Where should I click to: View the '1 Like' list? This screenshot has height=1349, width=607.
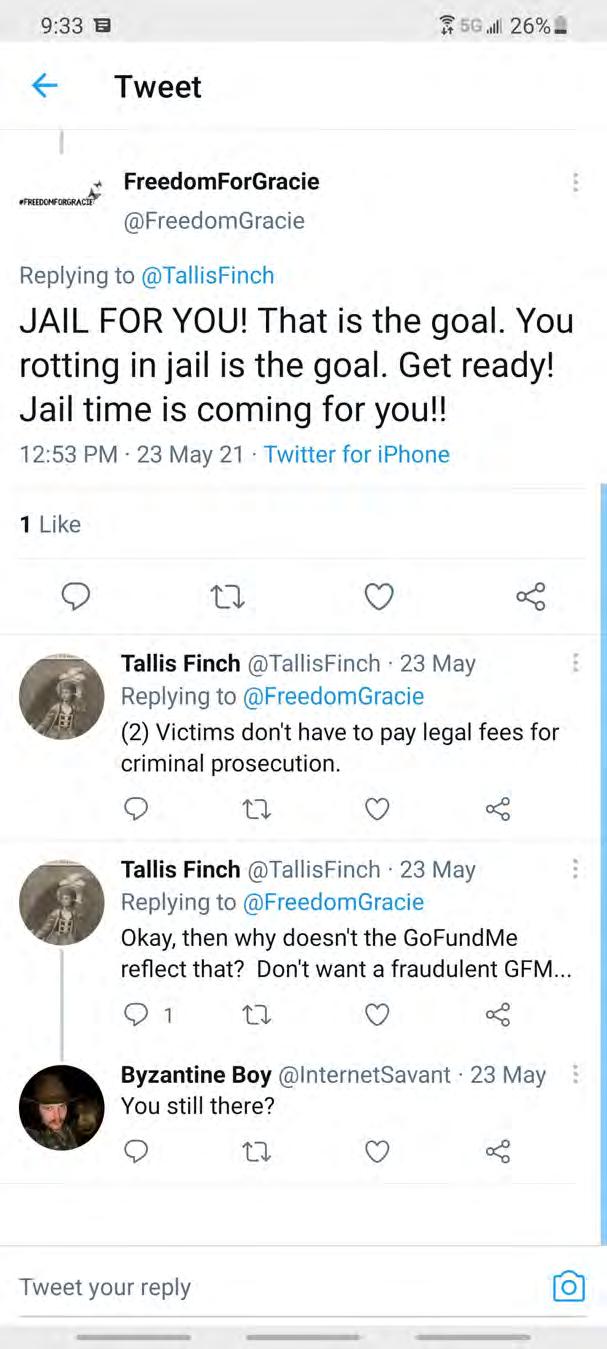click(x=50, y=524)
